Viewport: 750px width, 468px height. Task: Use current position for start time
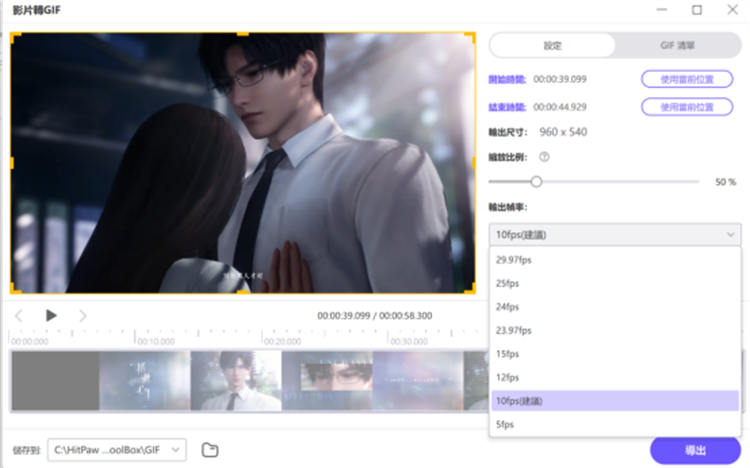tap(678, 78)
